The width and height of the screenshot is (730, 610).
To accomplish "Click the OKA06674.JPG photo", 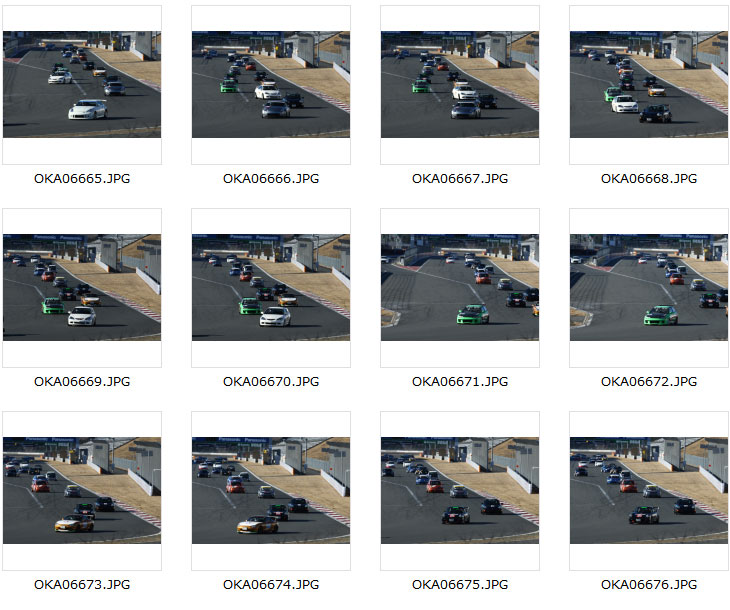I will click(271, 490).
